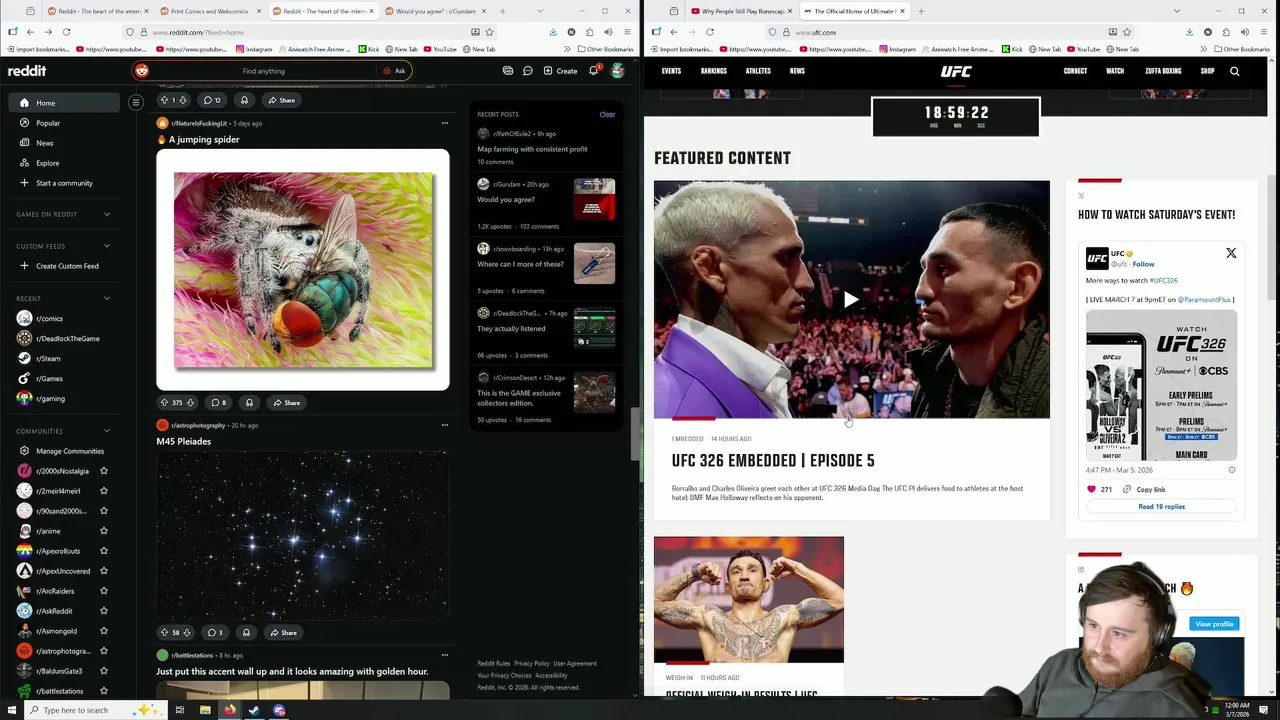This screenshot has height=720, width=1280.
Task: Like the embedded UFC tweet heart
Action: [x=1092, y=489]
